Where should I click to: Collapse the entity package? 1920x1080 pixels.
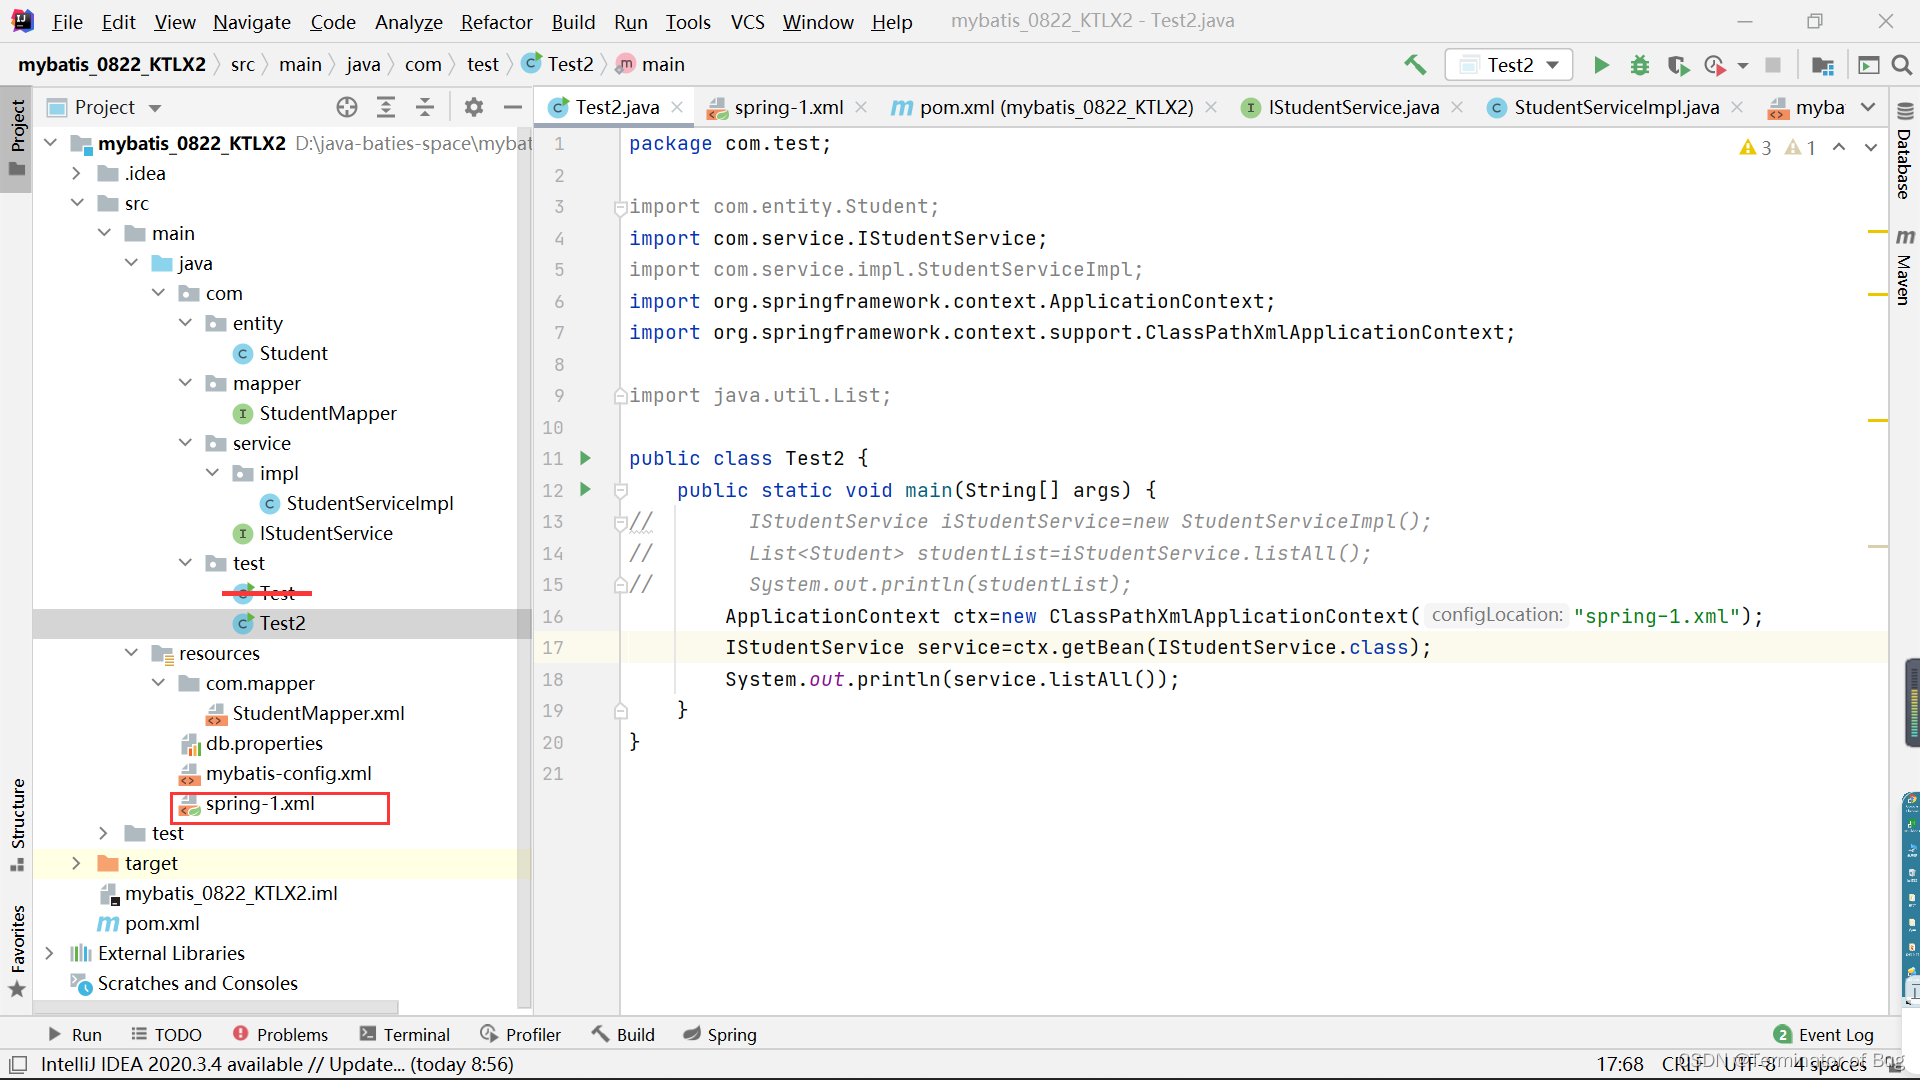tap(185, 323)
